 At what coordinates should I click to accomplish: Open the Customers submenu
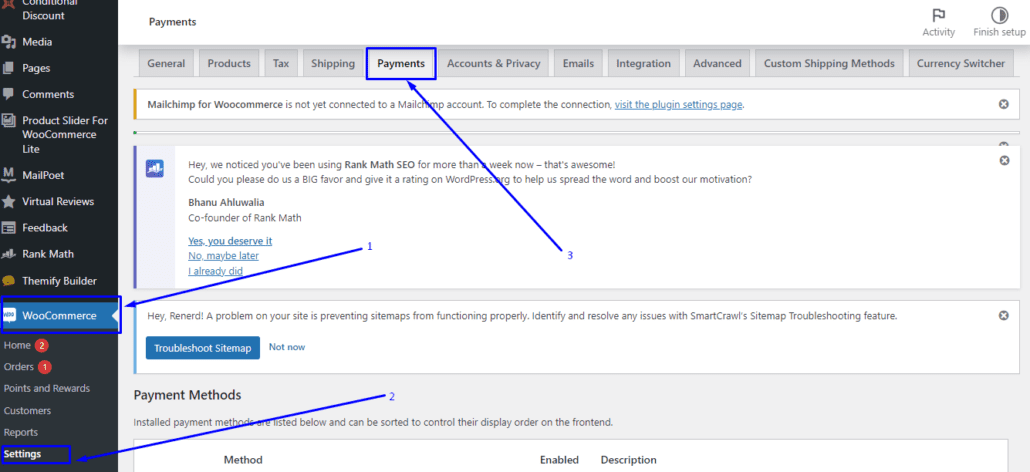[27, 410]
